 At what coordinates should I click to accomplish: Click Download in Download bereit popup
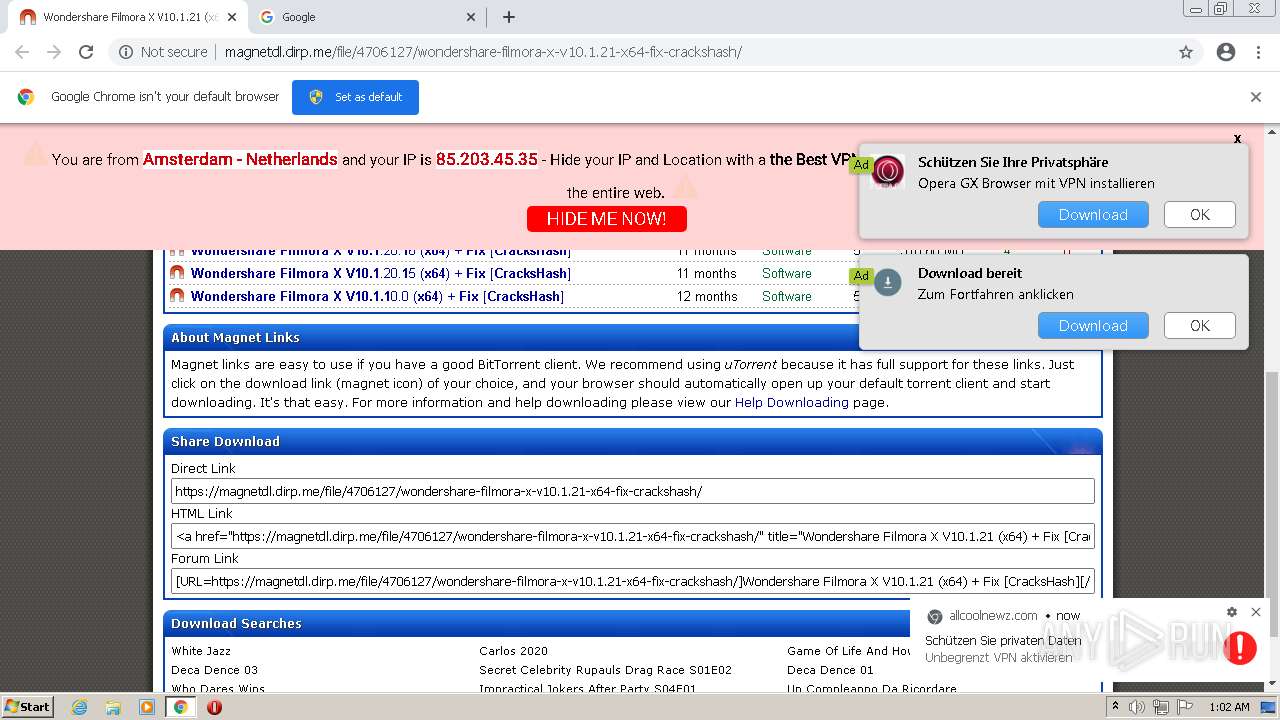1093,326
